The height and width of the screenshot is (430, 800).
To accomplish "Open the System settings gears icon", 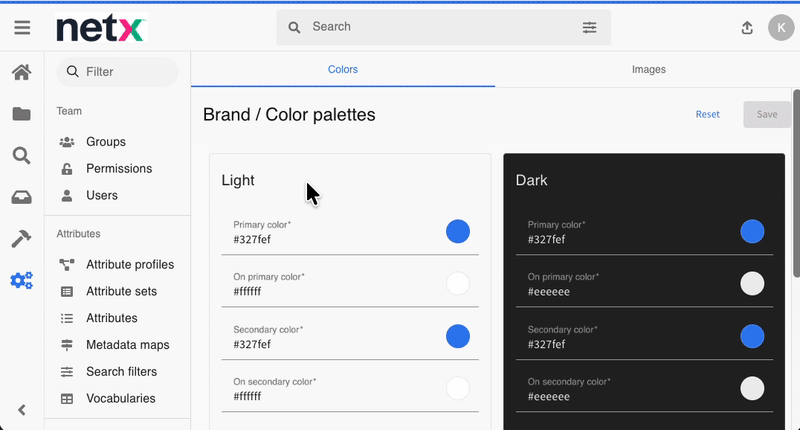I will click(x=21, y=281).
